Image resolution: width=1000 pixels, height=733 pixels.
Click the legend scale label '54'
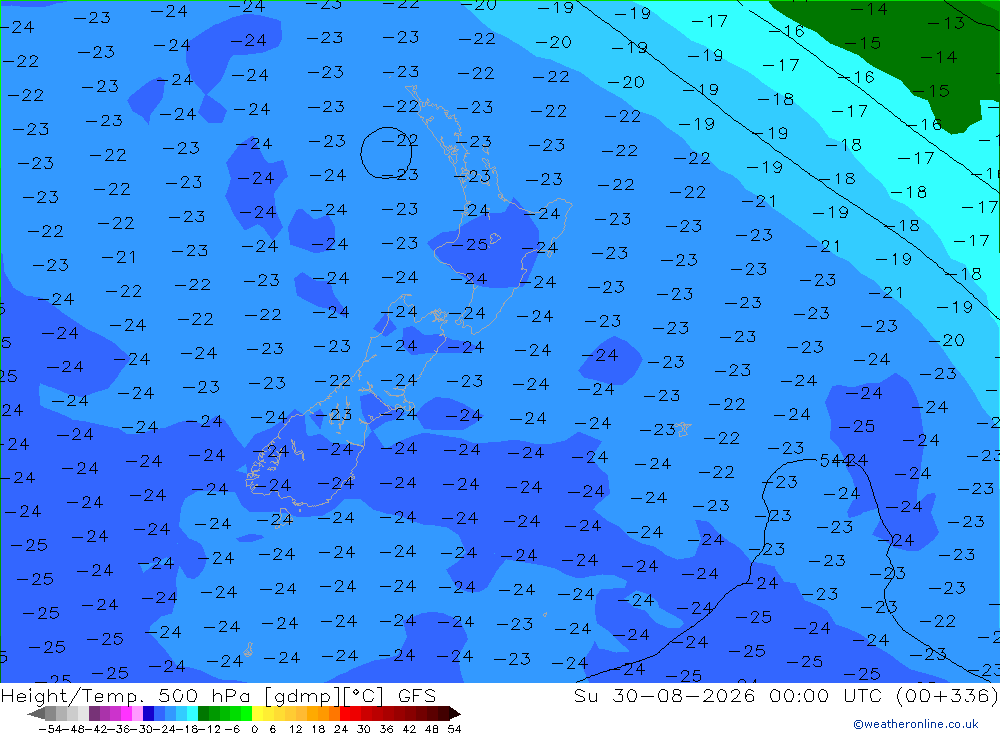(454, 729)
